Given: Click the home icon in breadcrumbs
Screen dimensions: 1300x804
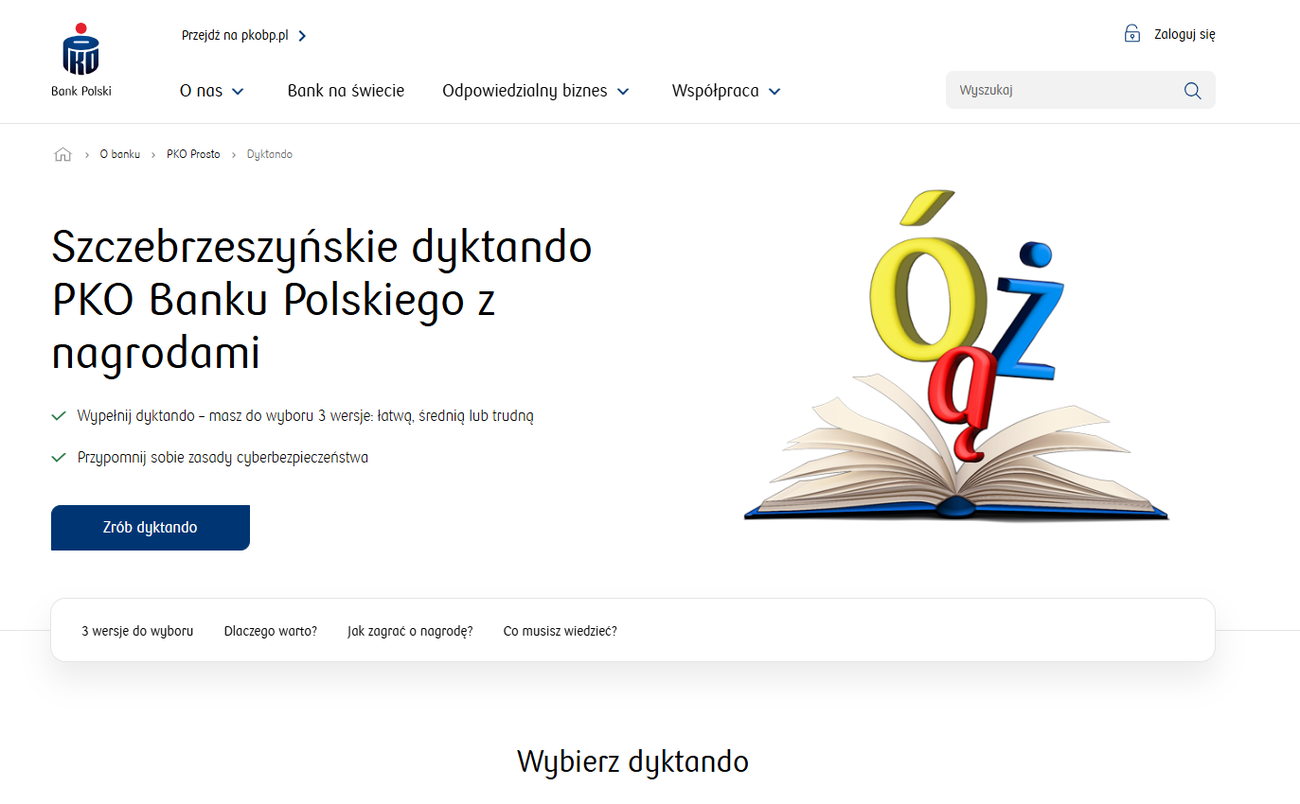Looking at the screenshot, I should [x=63, y=154].
